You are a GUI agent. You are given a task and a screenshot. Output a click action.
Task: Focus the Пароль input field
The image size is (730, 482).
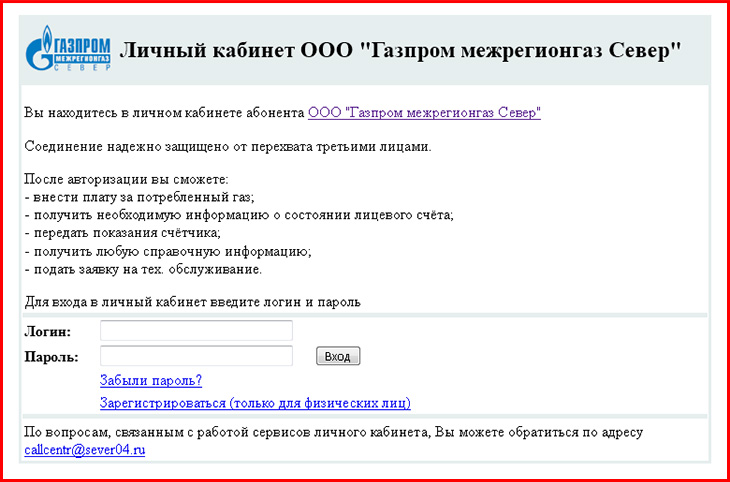point(196,356)
